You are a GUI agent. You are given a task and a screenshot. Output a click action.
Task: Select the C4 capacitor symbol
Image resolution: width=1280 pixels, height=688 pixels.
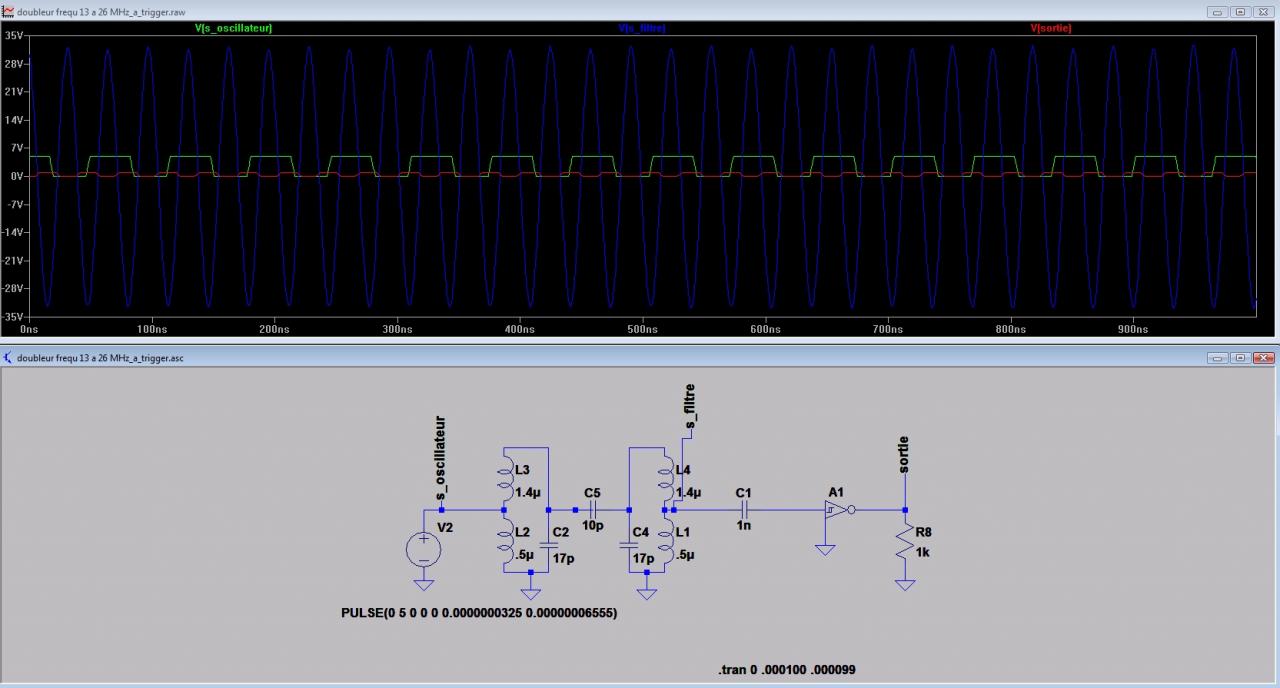(629, 544)
